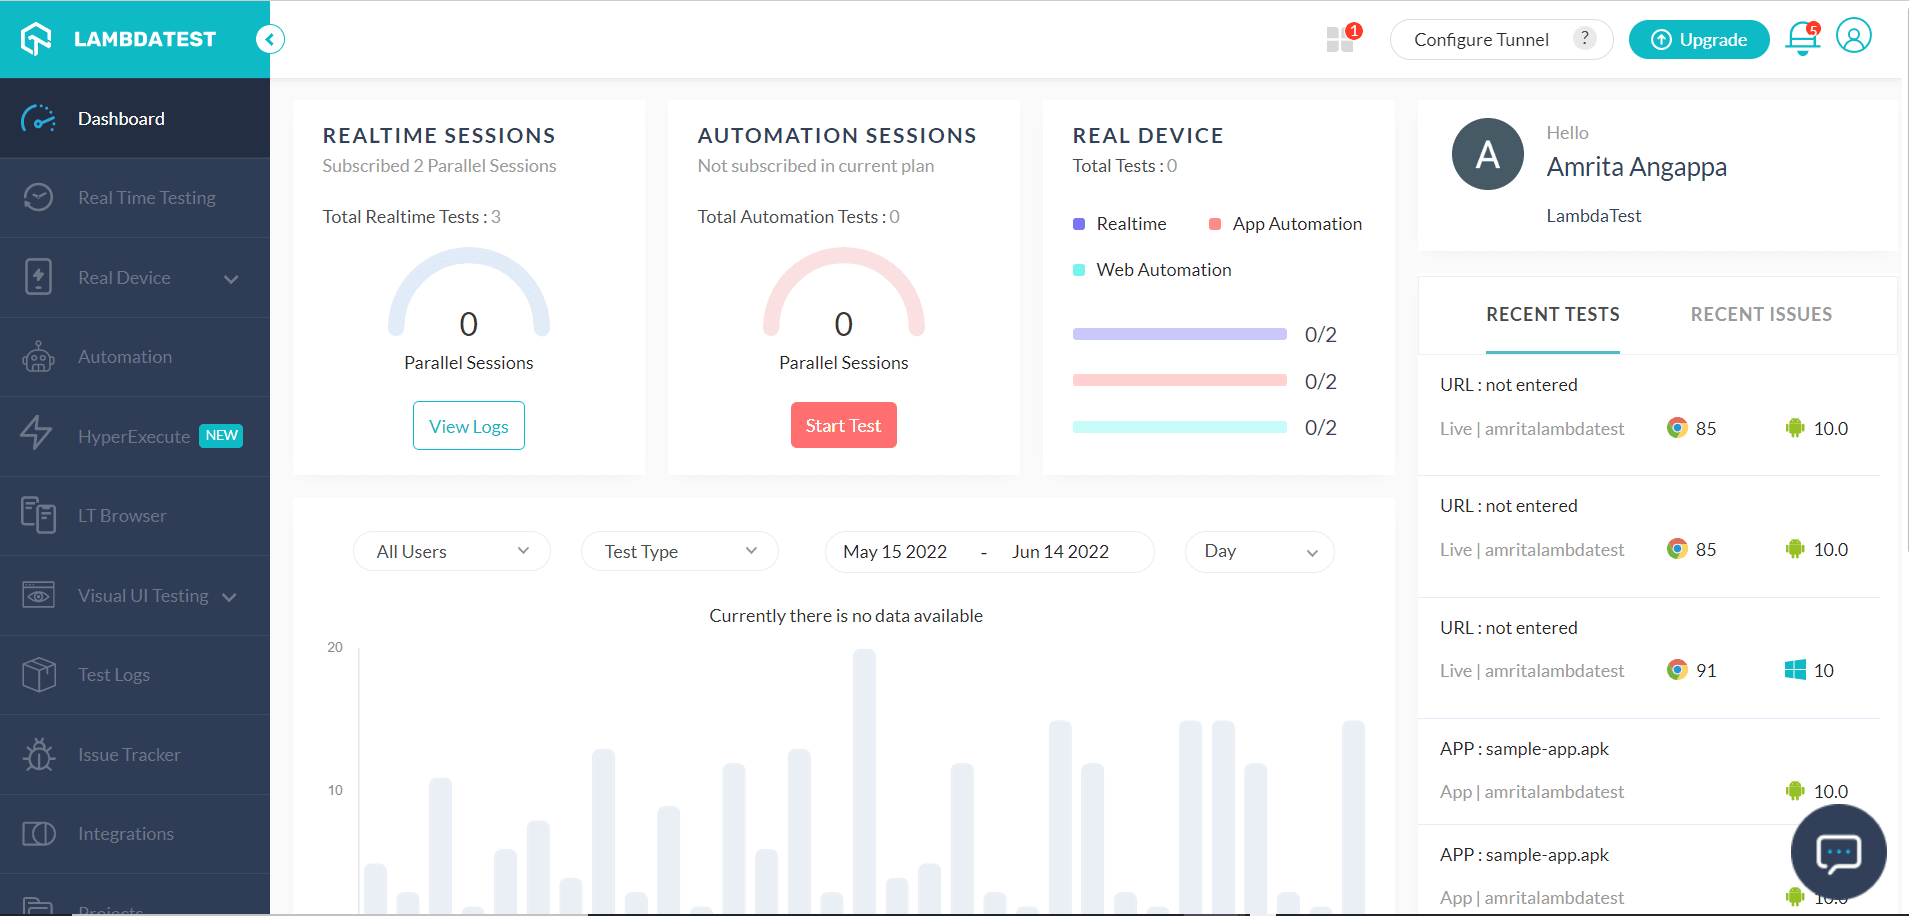
Task: Open the All Users dropdown
Action: (451, 551)
